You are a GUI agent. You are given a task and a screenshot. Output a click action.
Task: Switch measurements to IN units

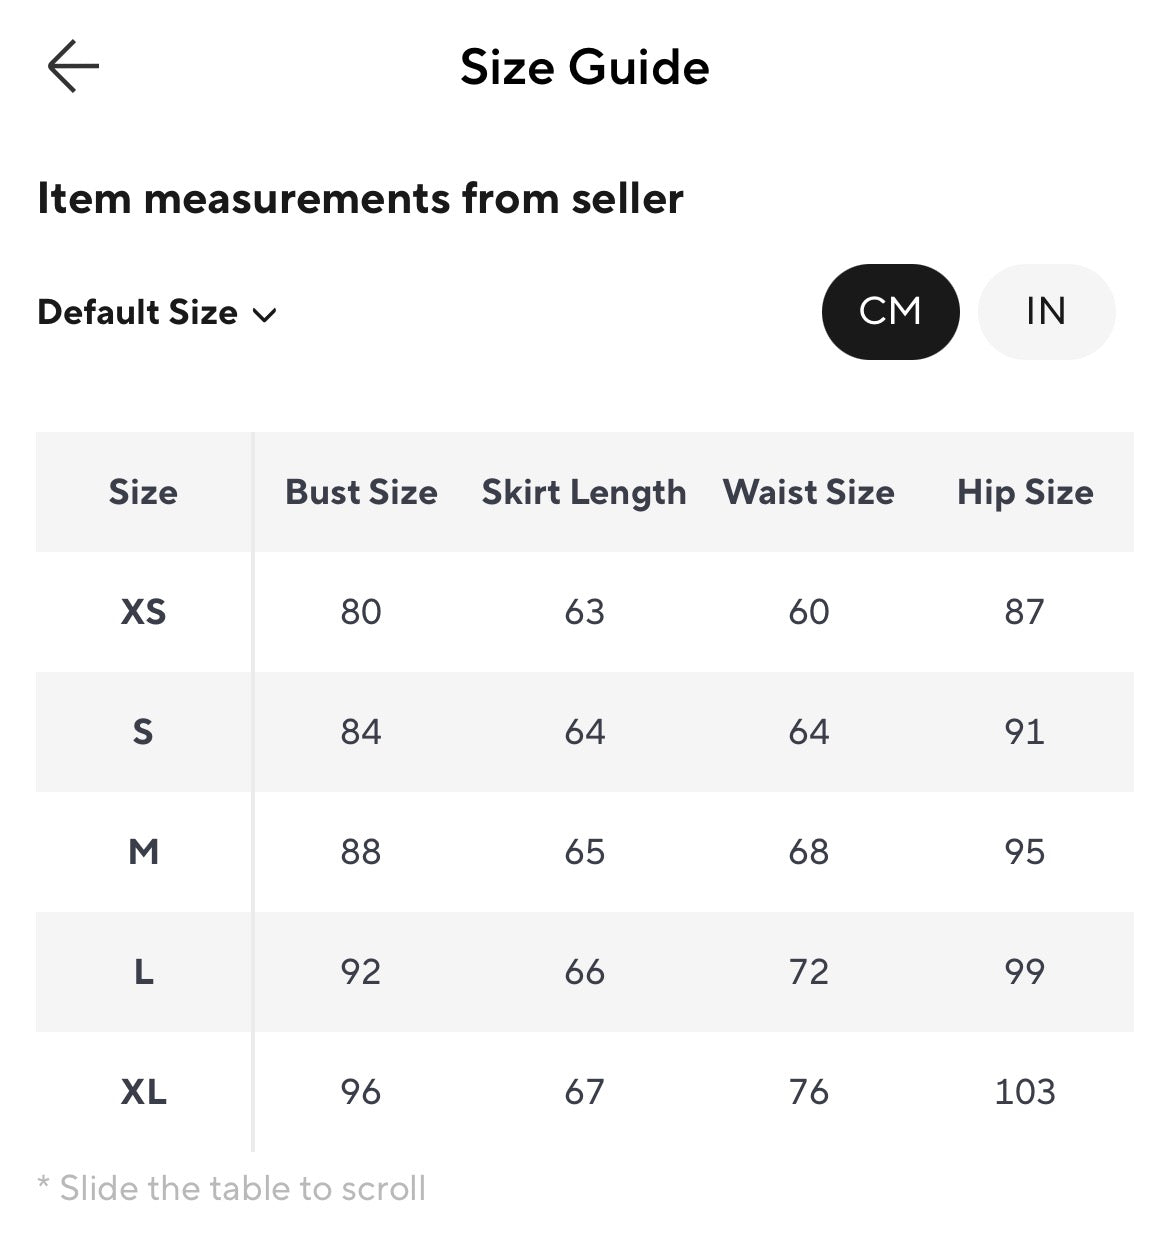coord(1046,311)
